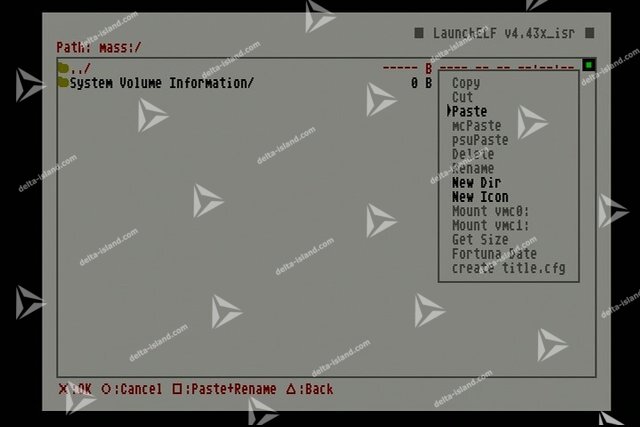Viewport: 640px width, 427px height.
Task: Select Cut in the popup menu
Action: coord(463,97)
